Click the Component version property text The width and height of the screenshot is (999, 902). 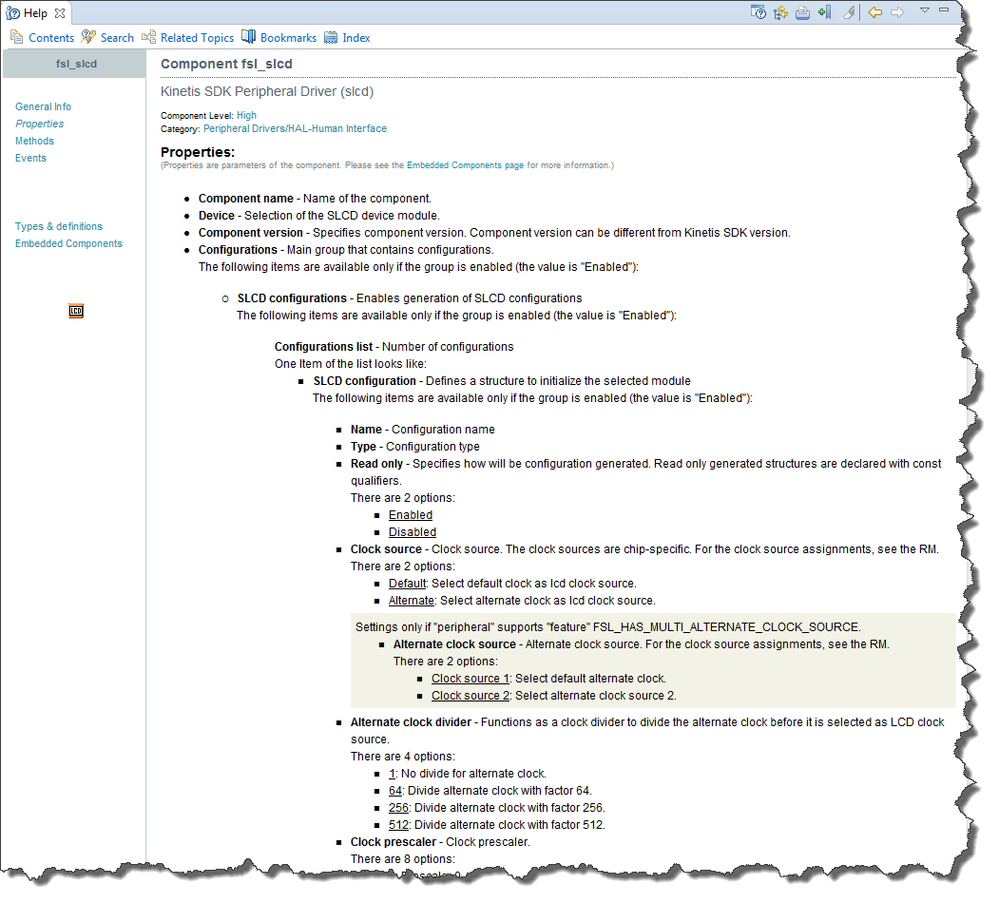250,233
